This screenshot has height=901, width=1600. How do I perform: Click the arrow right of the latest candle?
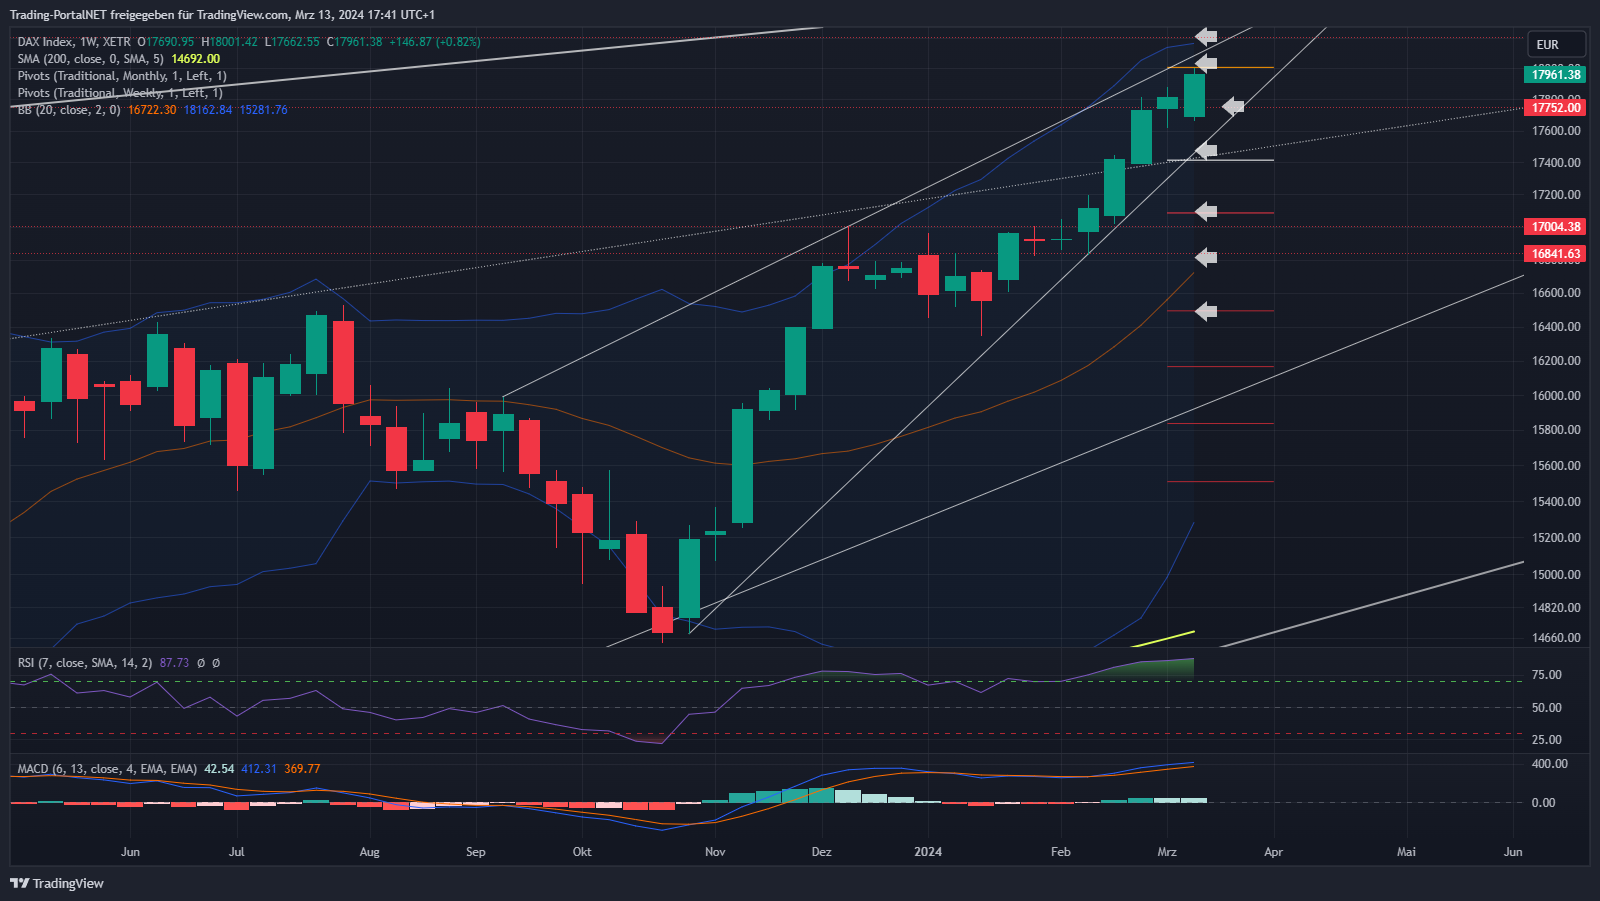coord(1233,106)
